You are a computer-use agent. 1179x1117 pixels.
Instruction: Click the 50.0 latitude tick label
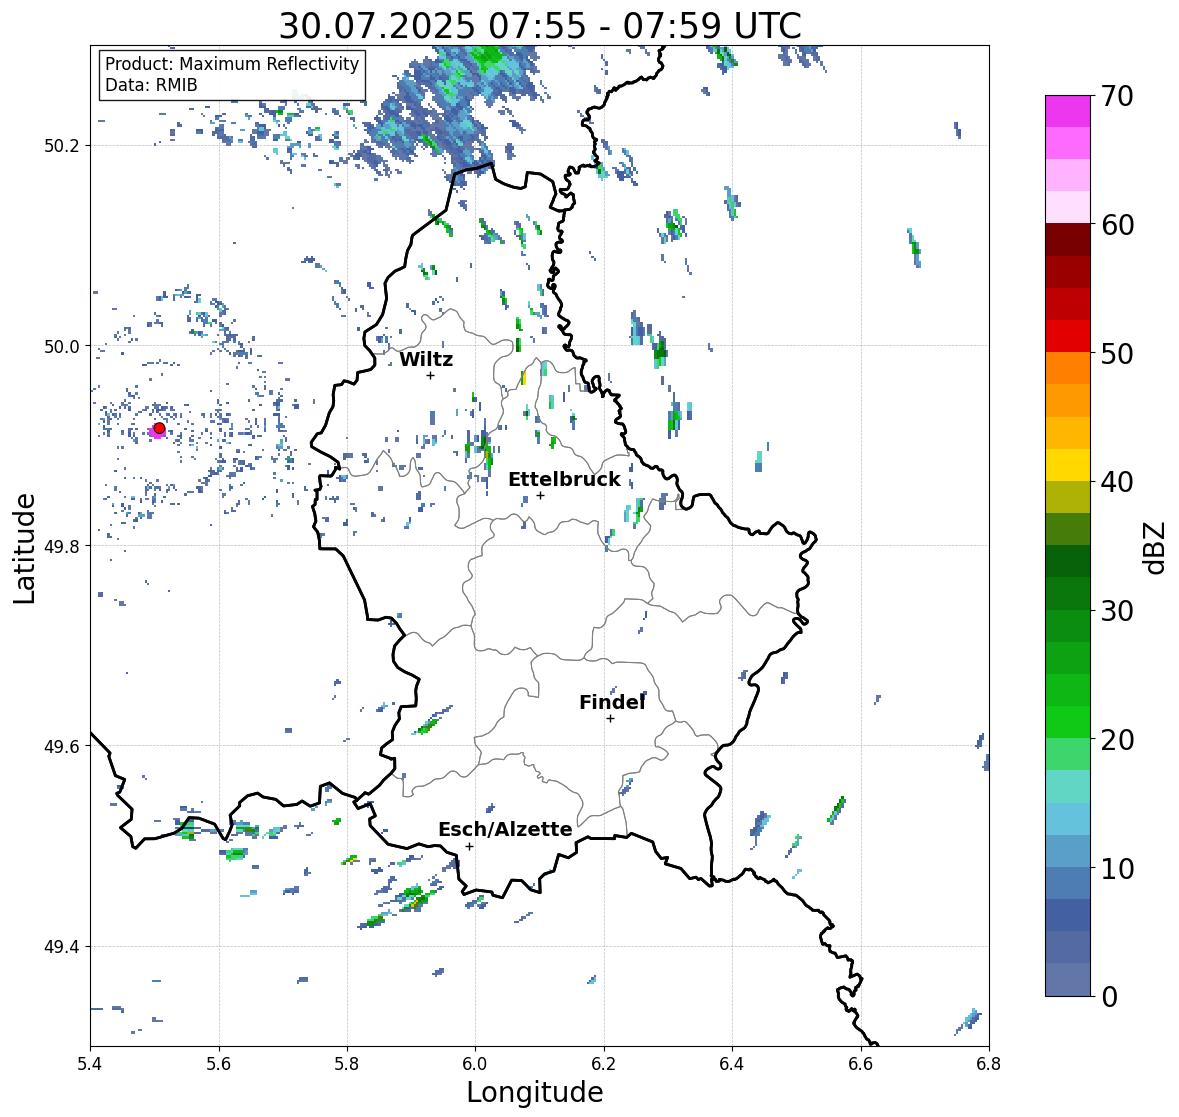pos(62,347)
